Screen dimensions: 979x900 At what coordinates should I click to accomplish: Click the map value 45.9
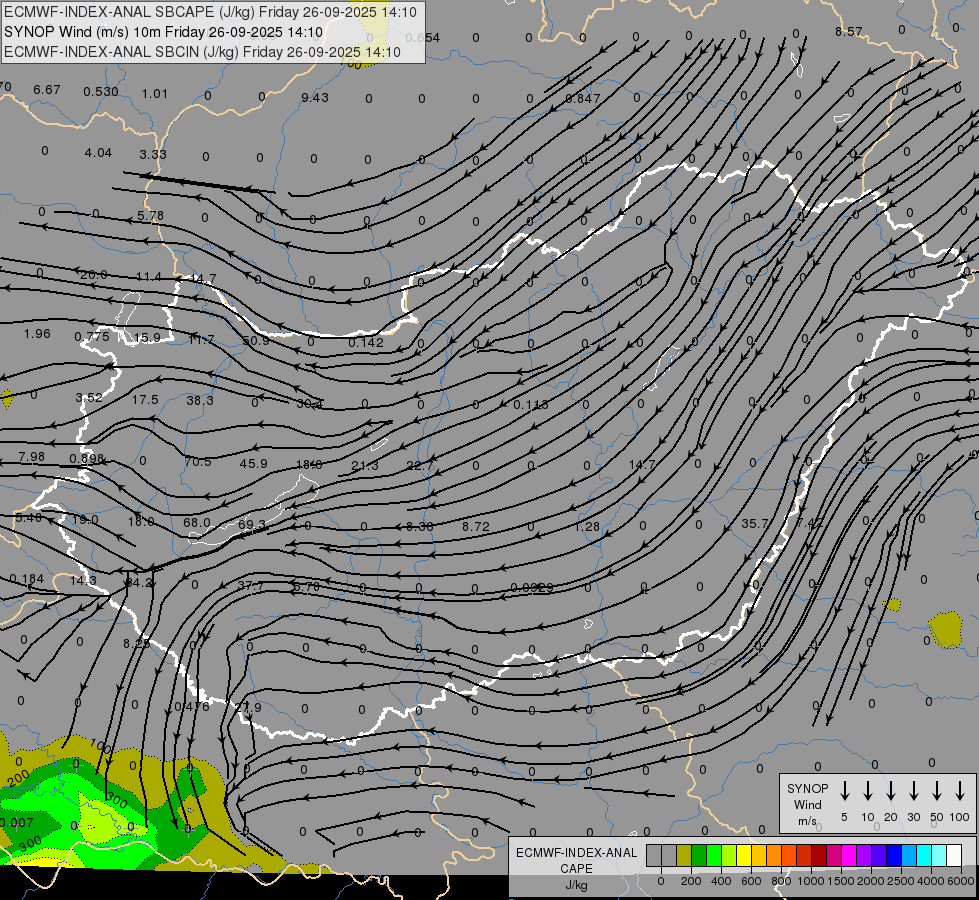click(253, 463)
